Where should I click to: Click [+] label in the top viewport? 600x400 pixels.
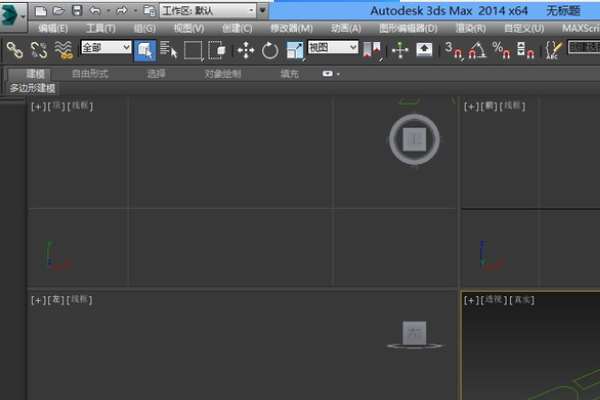[x=38, y=106]
